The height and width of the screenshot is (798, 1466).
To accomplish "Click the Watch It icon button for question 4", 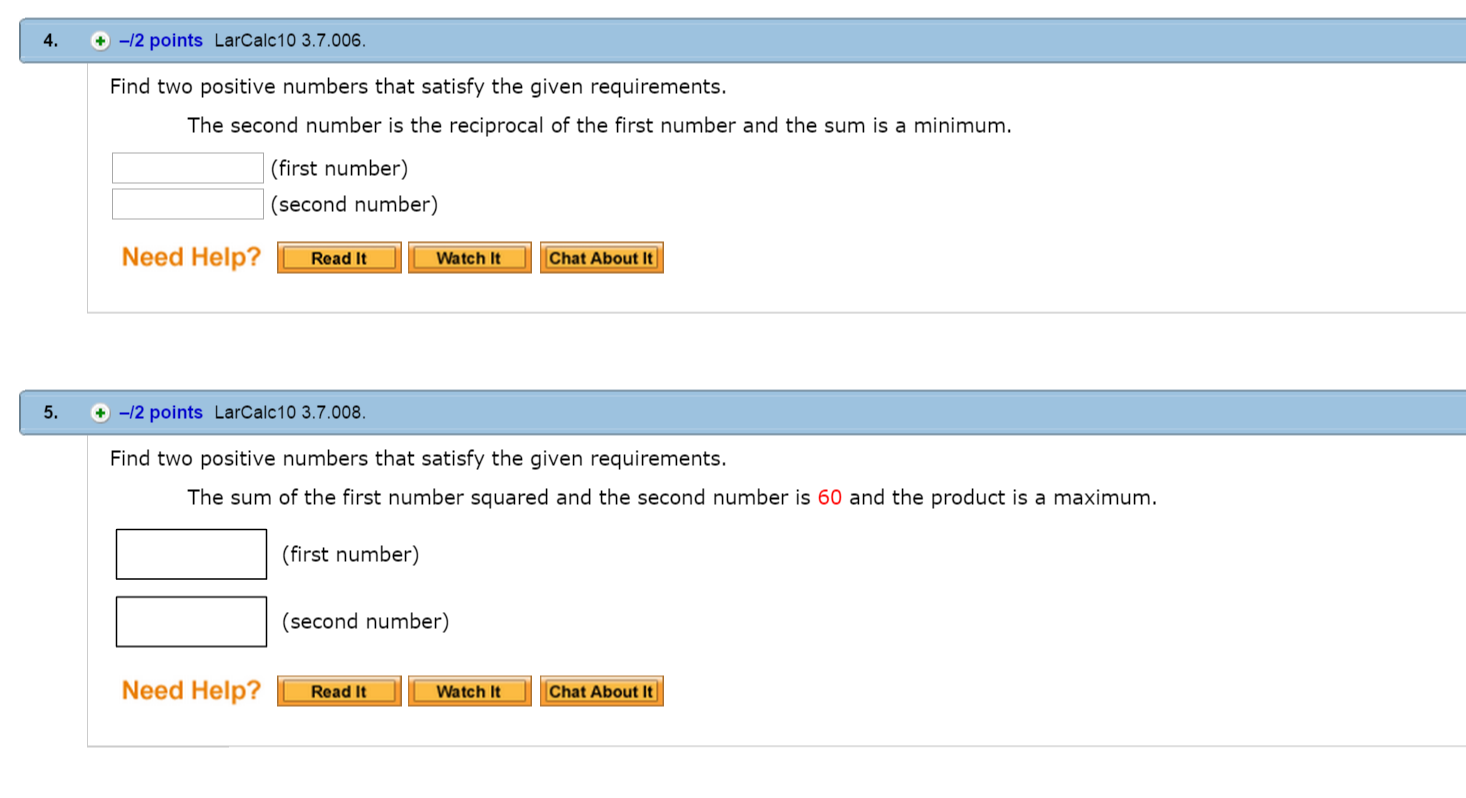I will coord(469,257).
